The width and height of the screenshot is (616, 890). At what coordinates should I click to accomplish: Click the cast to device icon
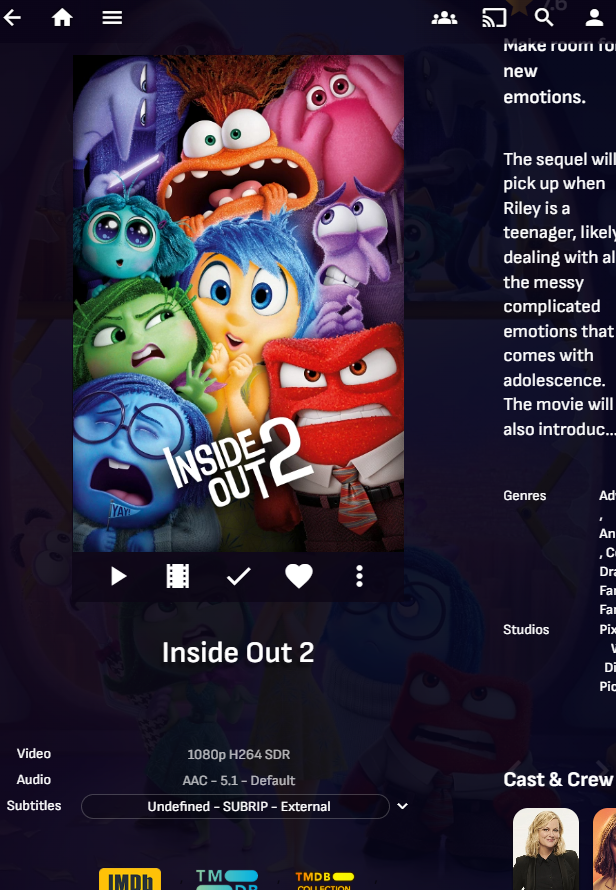point(494,18)
